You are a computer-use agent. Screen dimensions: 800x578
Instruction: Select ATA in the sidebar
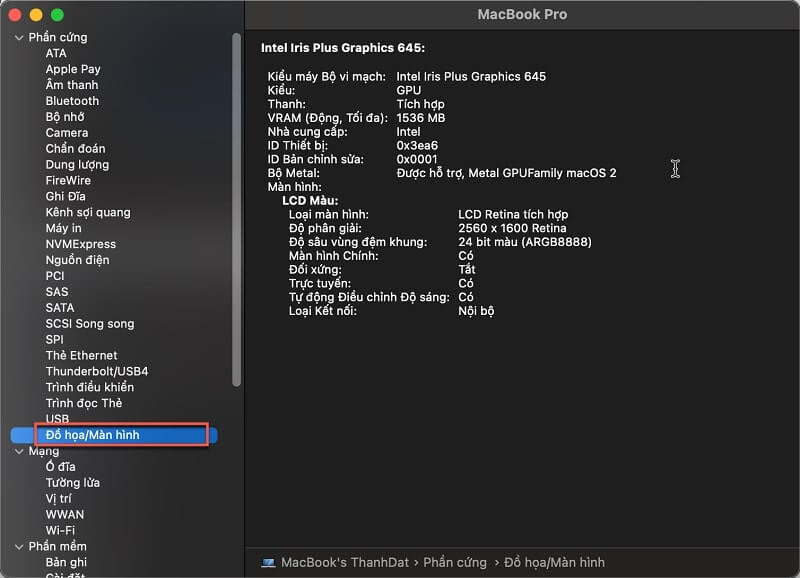[56, 54]
